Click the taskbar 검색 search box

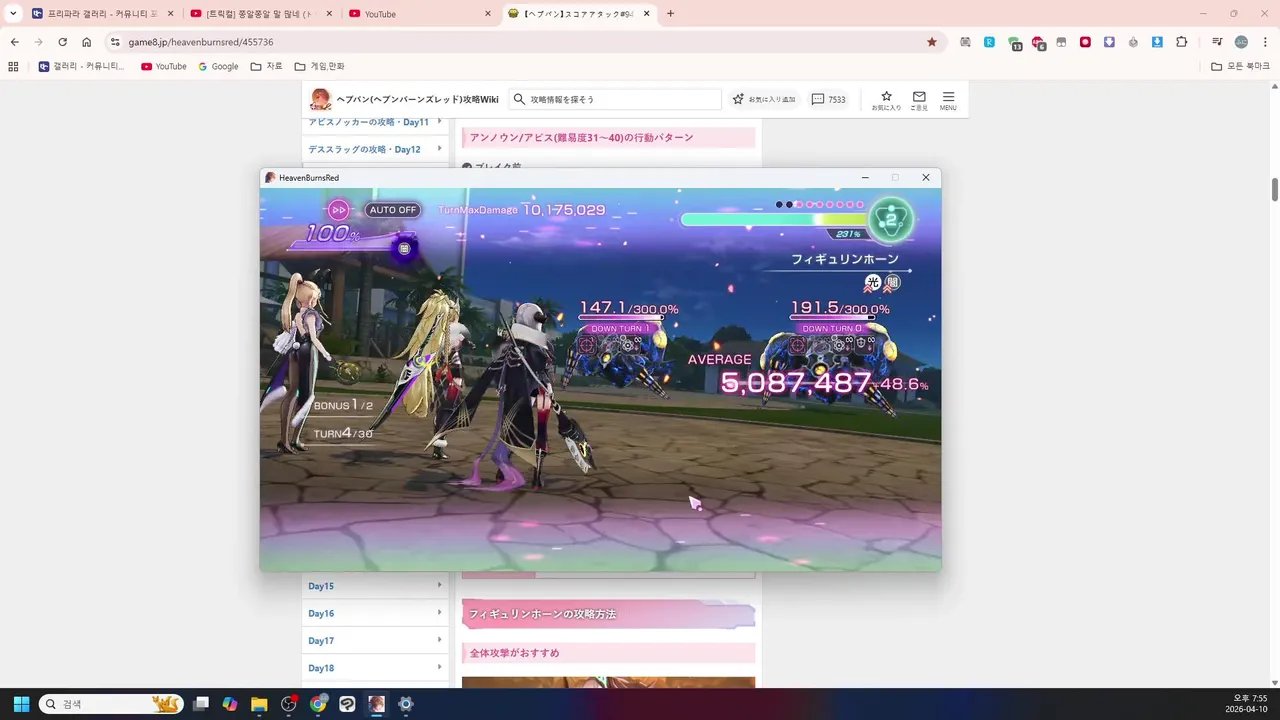coord(110,704)
